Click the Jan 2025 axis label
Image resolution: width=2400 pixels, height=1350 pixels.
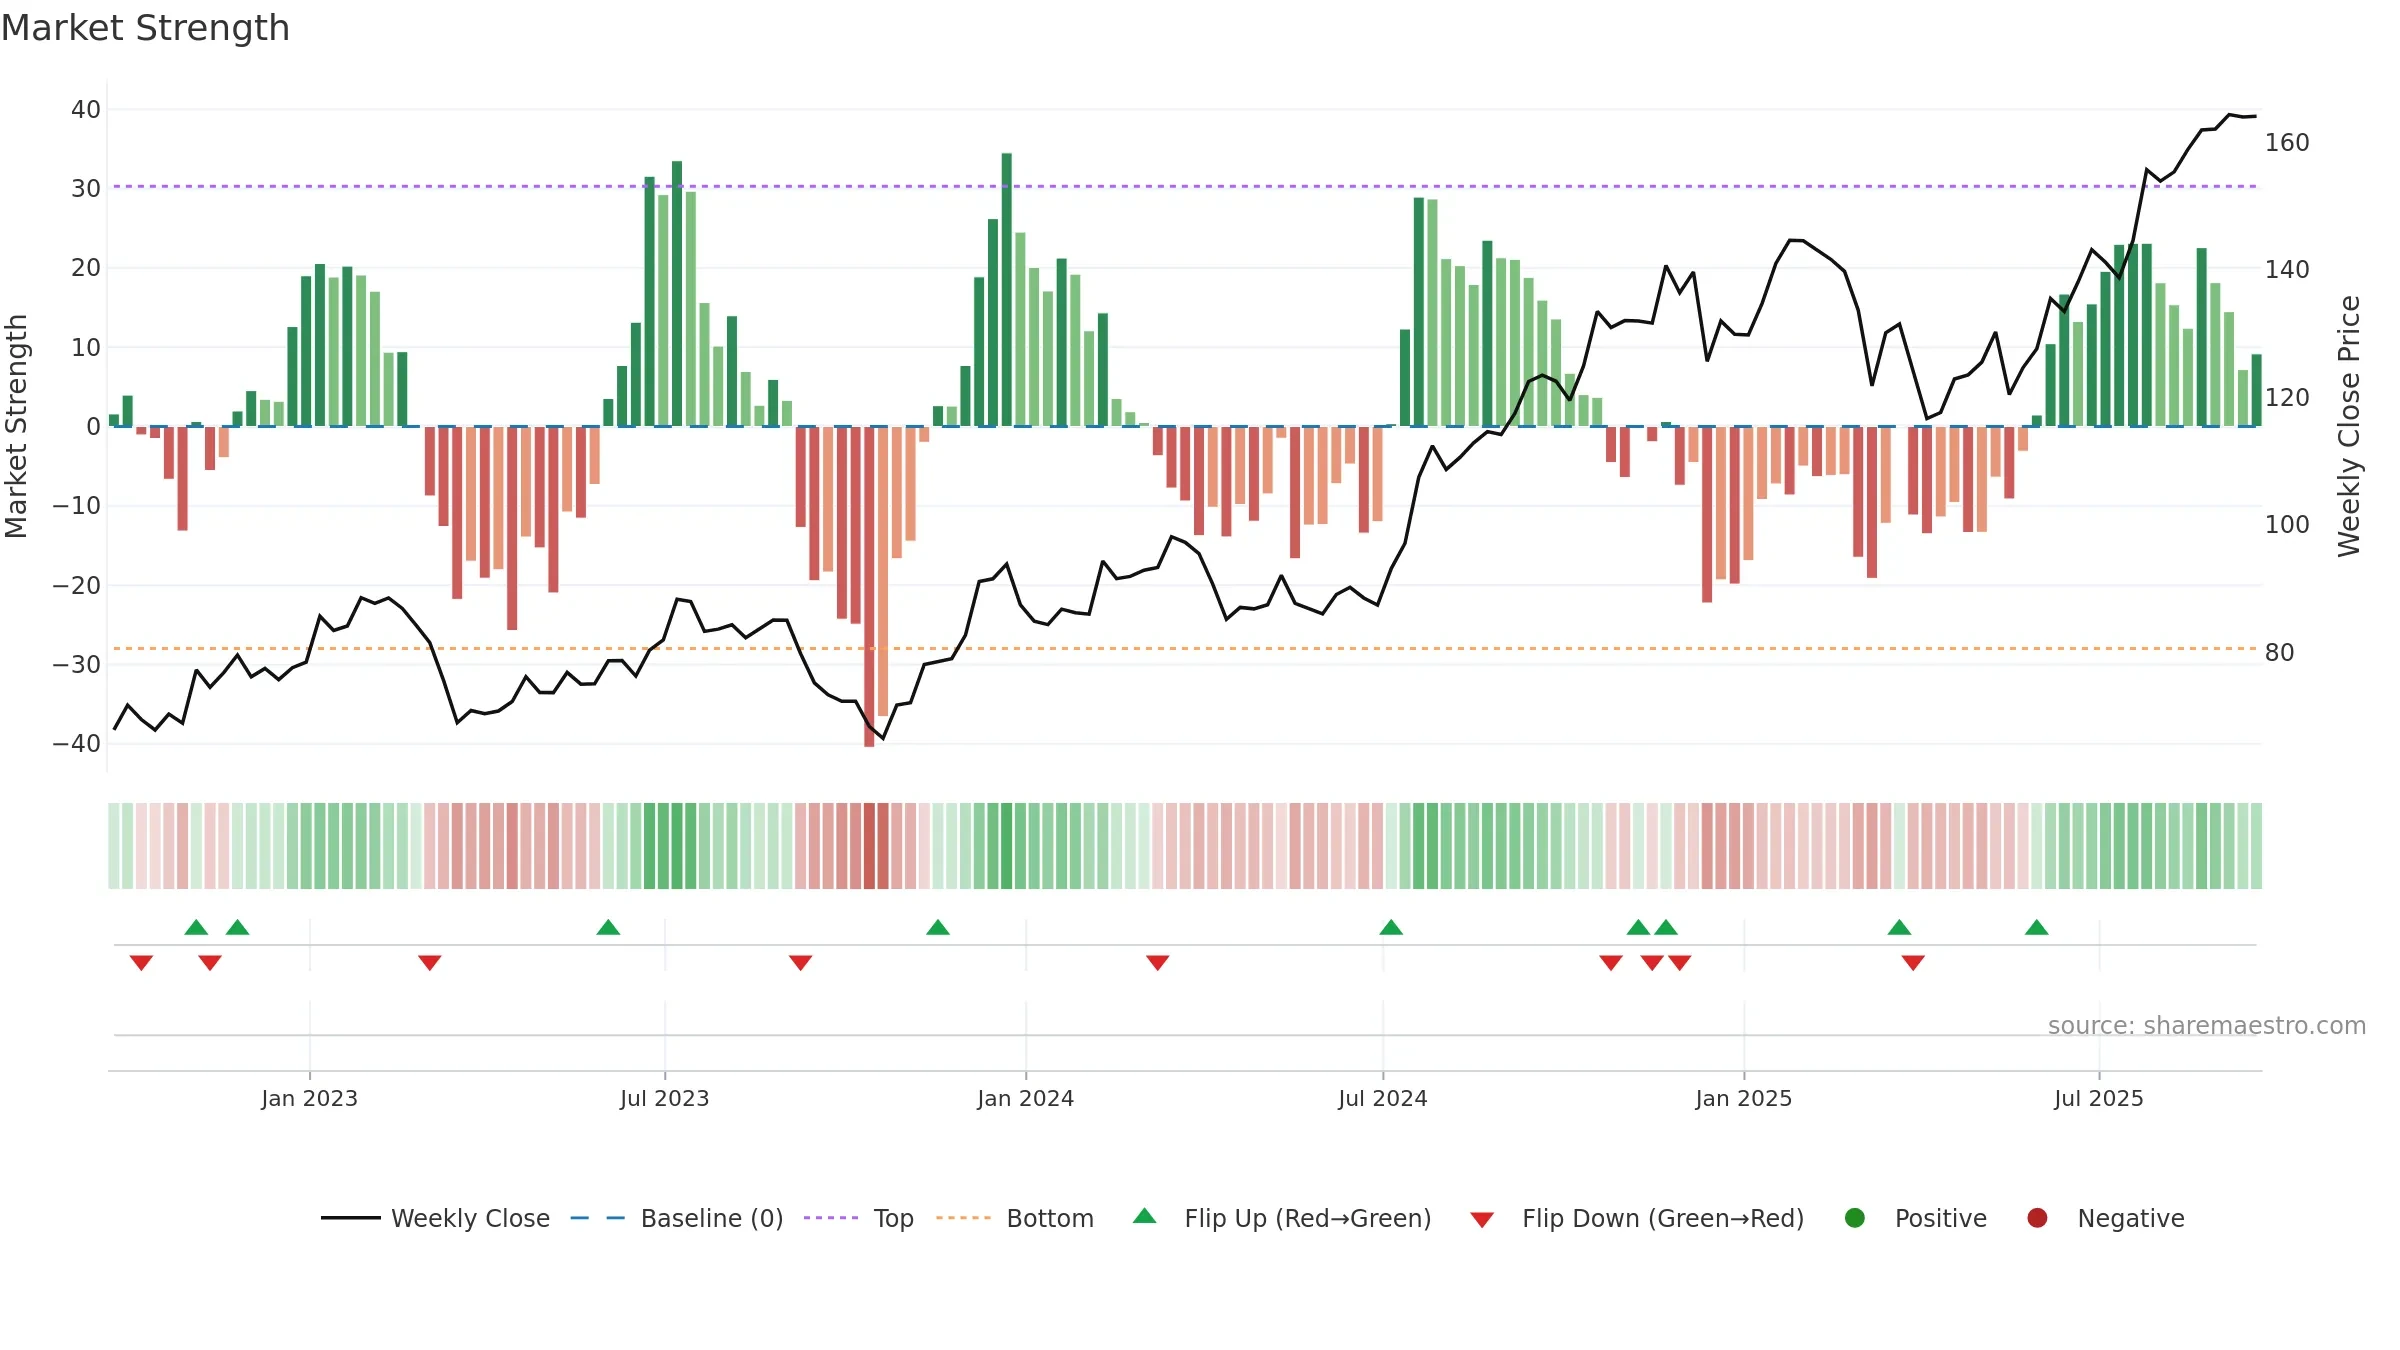[x=1744, y=1098]
